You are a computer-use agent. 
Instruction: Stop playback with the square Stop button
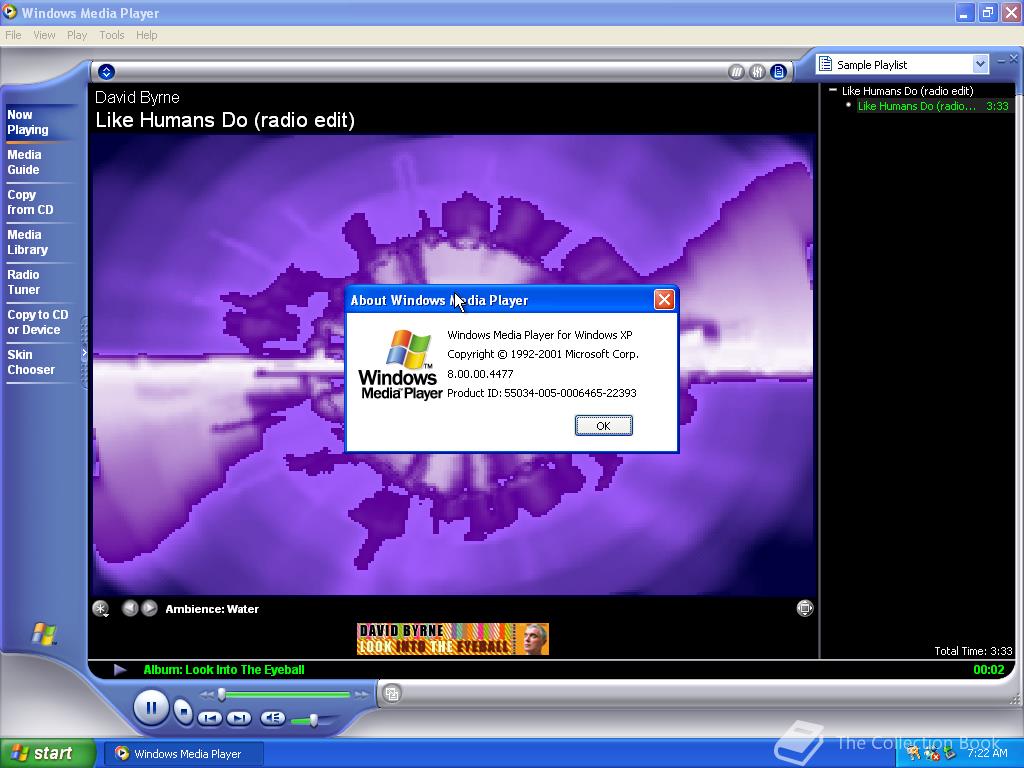tap(184, 710)
